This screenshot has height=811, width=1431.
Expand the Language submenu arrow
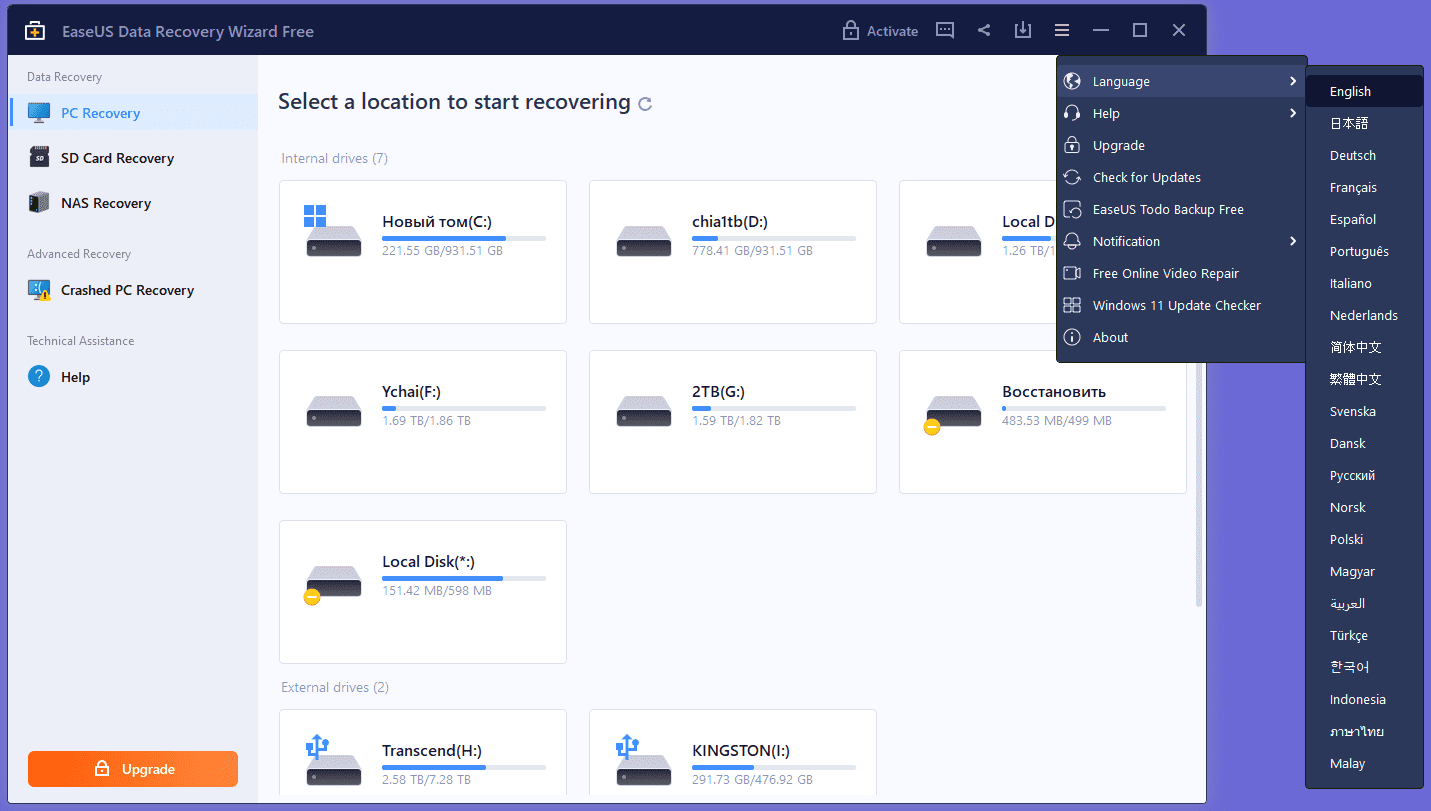[1293, 81]
